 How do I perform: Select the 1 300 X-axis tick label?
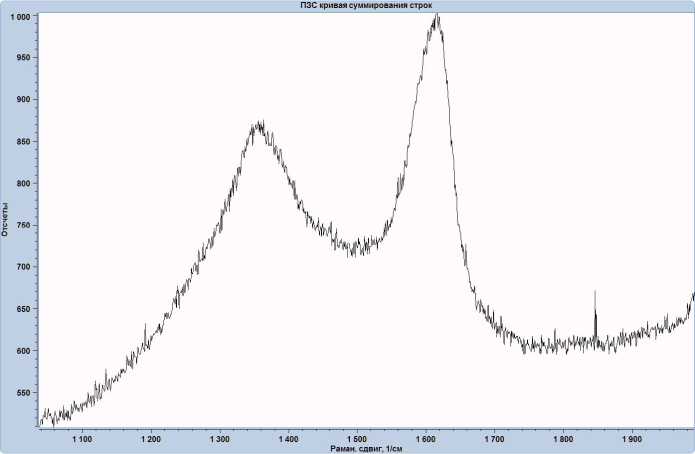220,438
